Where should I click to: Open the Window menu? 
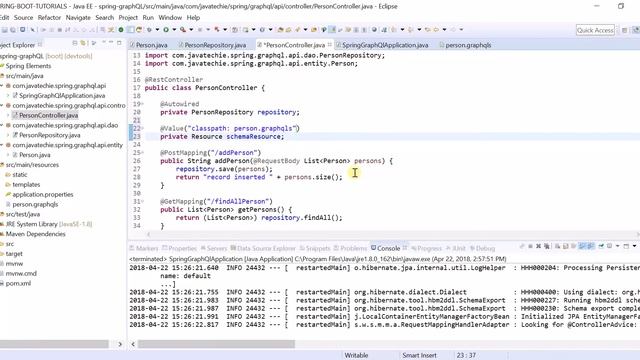pyautogui.click(x=170, y=18)
